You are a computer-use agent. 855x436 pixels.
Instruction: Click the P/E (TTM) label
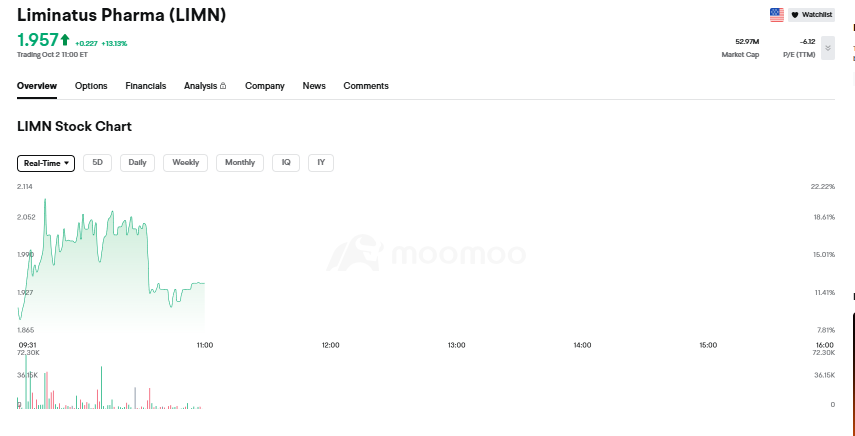799,54
